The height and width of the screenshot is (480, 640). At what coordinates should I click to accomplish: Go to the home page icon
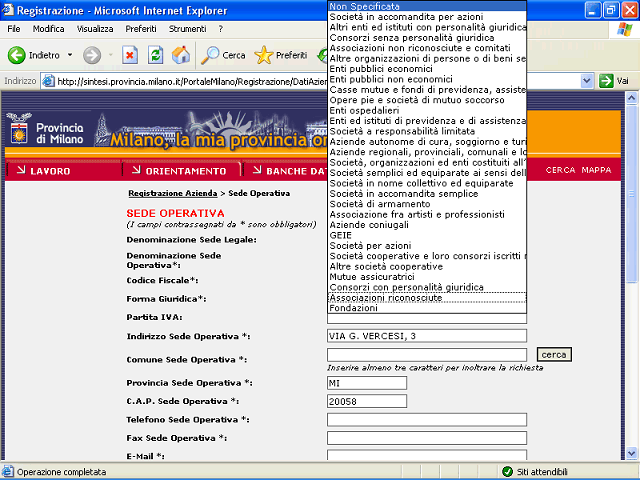(x=181, y=55)
